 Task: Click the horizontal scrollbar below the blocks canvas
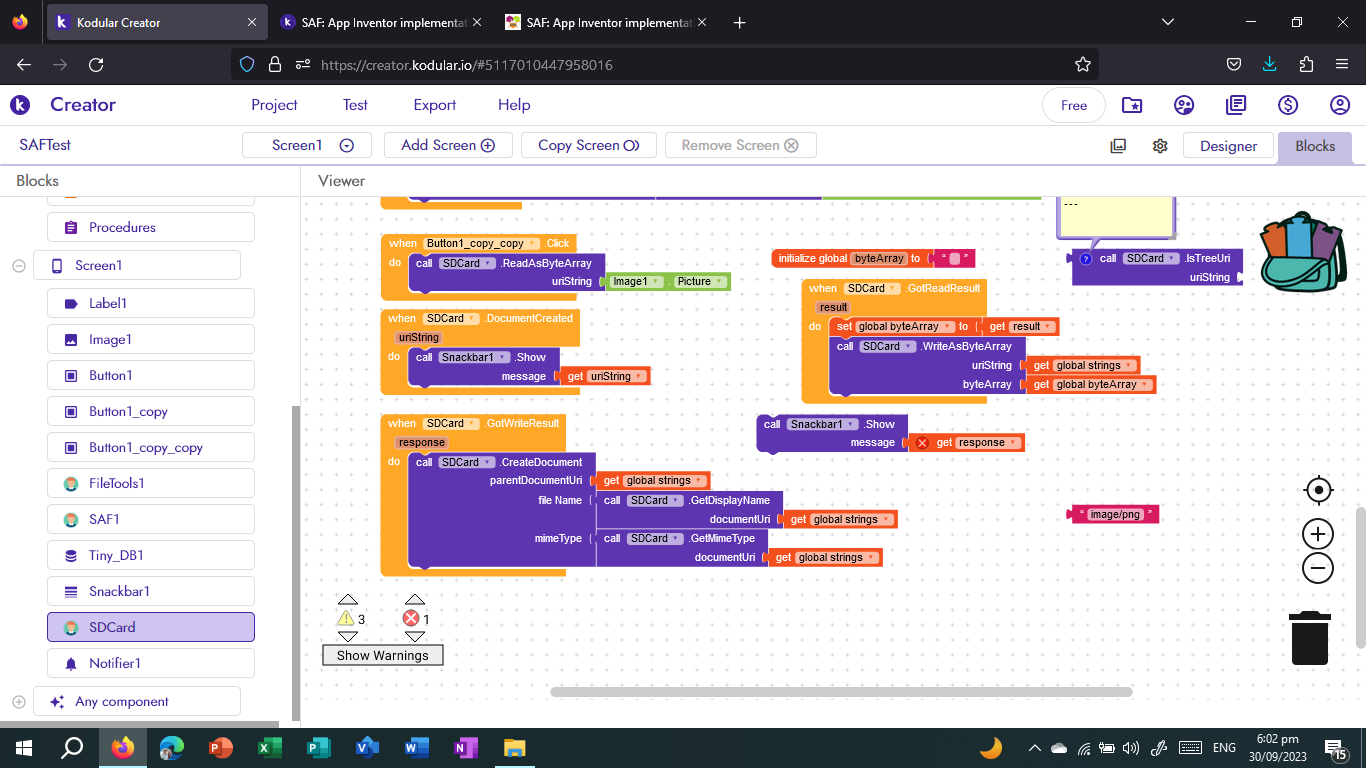pyautogui.click(x=840, y=691)
